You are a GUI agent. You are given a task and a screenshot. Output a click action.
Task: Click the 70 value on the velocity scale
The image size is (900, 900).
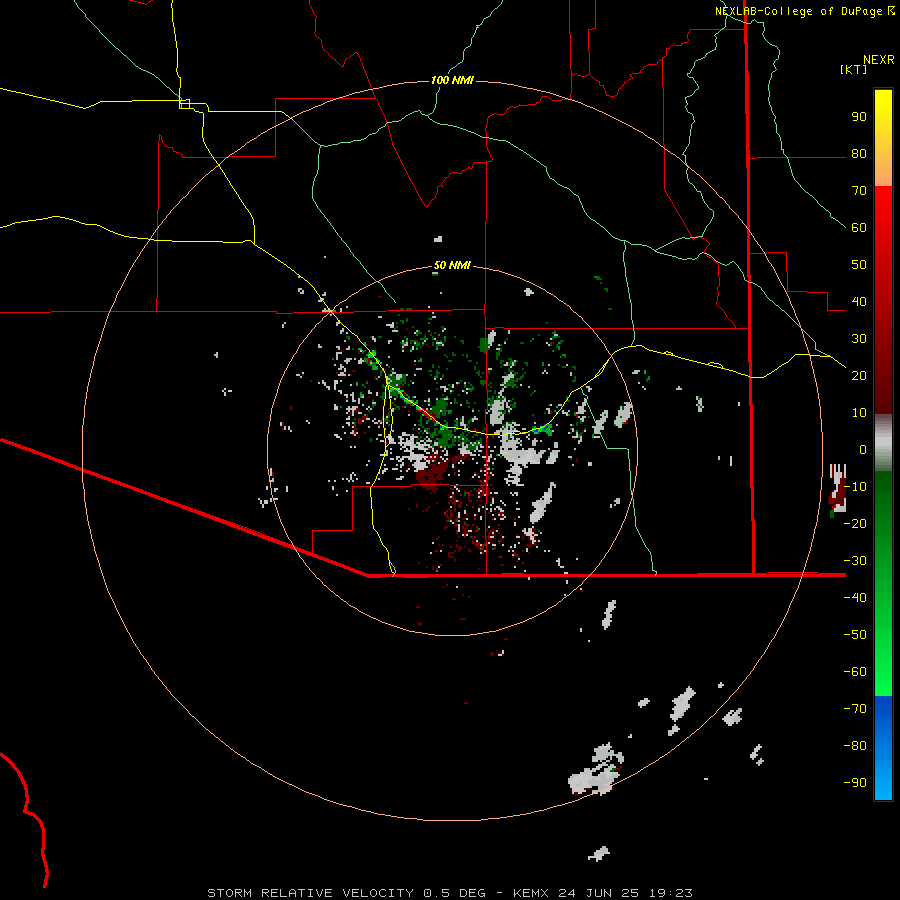click(859, 191)
